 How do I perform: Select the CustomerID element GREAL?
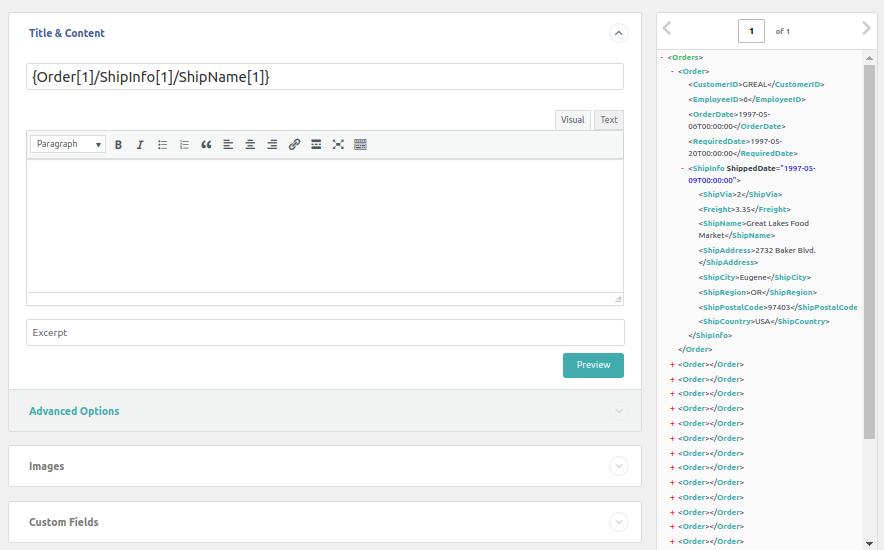coord(756,85)
